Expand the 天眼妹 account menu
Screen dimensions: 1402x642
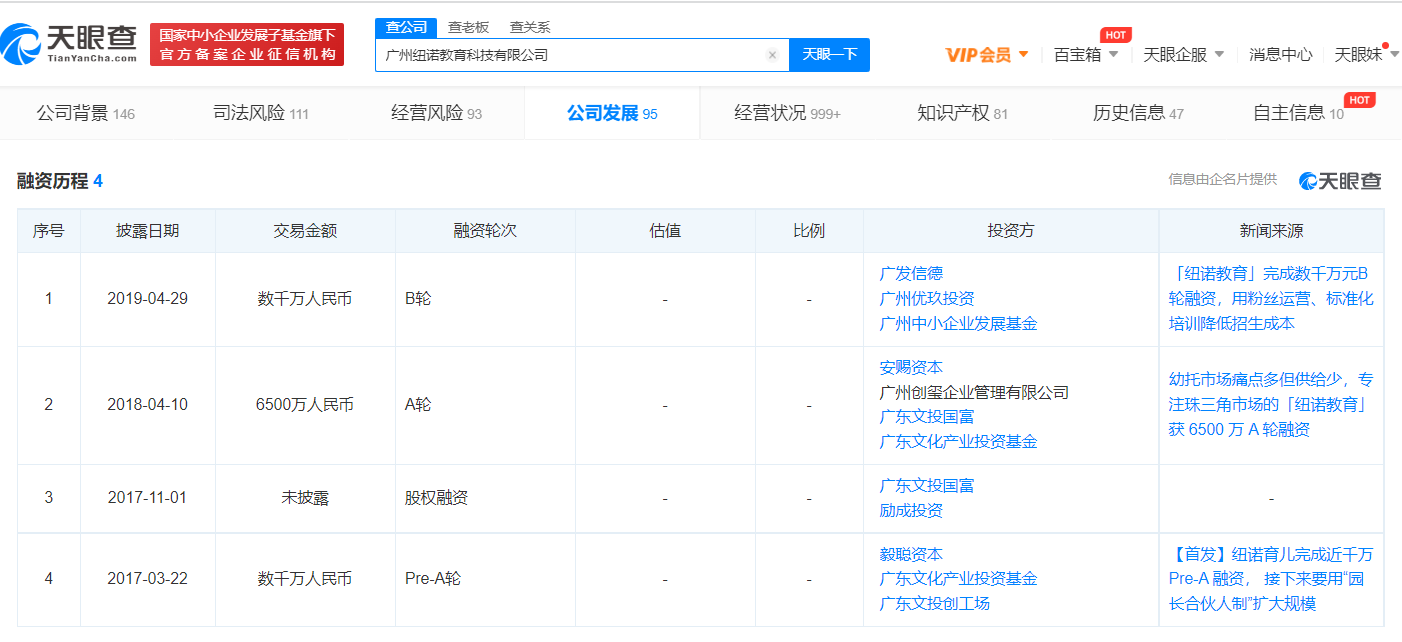[x=1367, y=55]
